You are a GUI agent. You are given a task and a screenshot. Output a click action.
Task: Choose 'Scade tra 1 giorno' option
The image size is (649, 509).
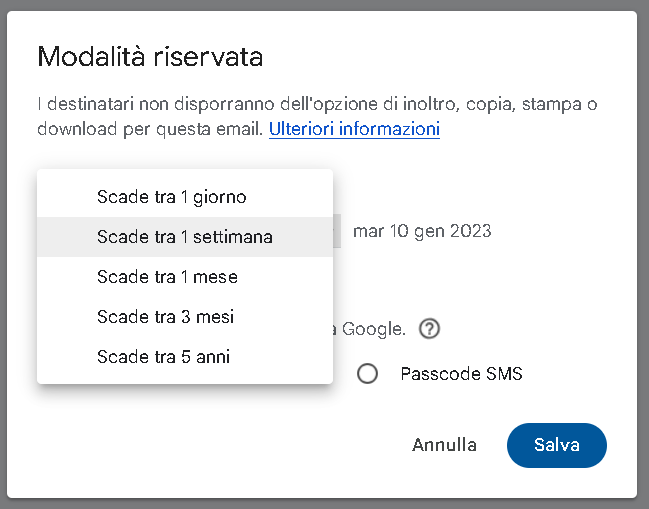tap(171, 197)
